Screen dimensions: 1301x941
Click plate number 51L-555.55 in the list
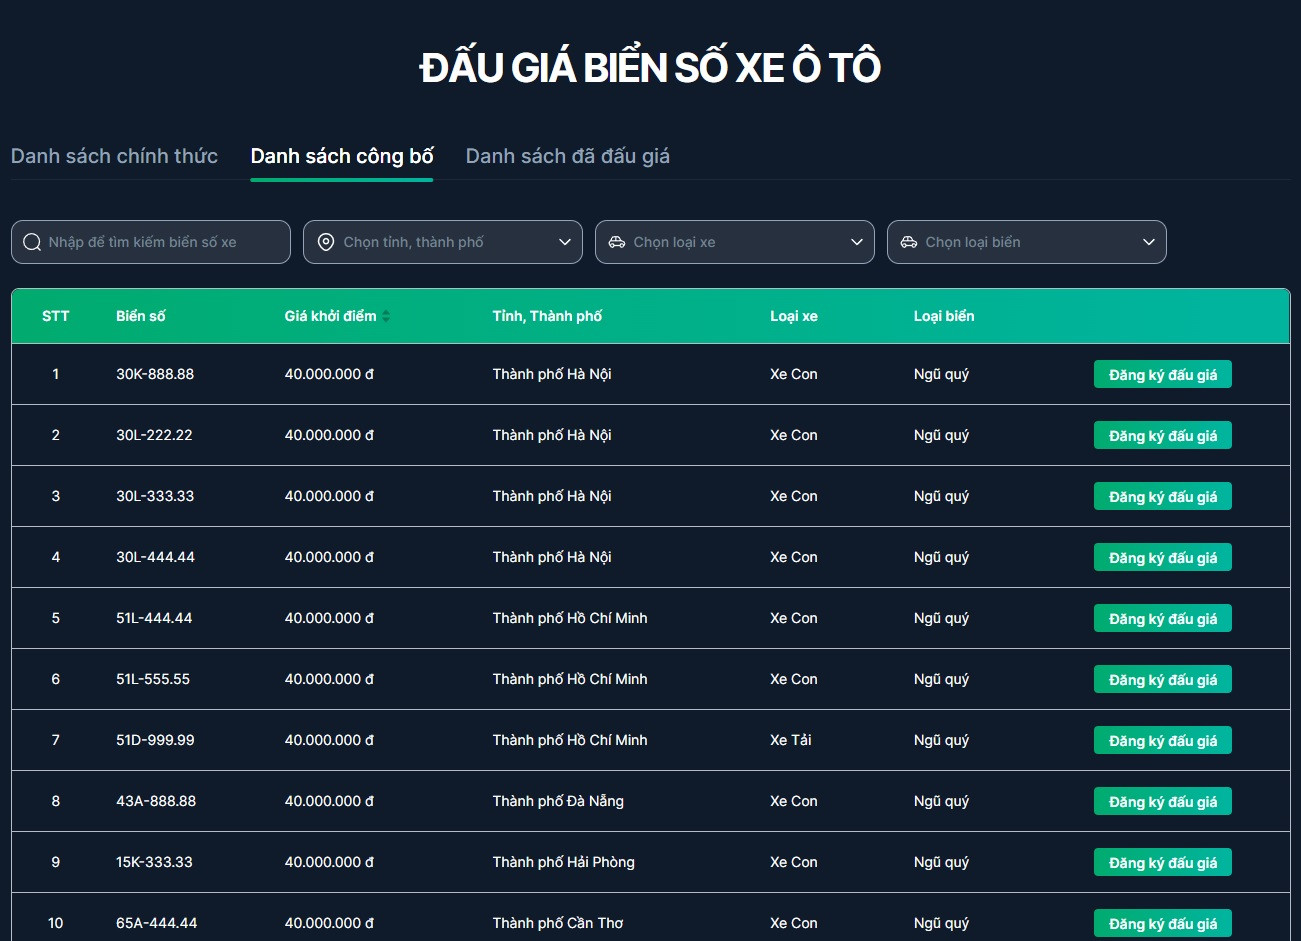pos(153,679)
